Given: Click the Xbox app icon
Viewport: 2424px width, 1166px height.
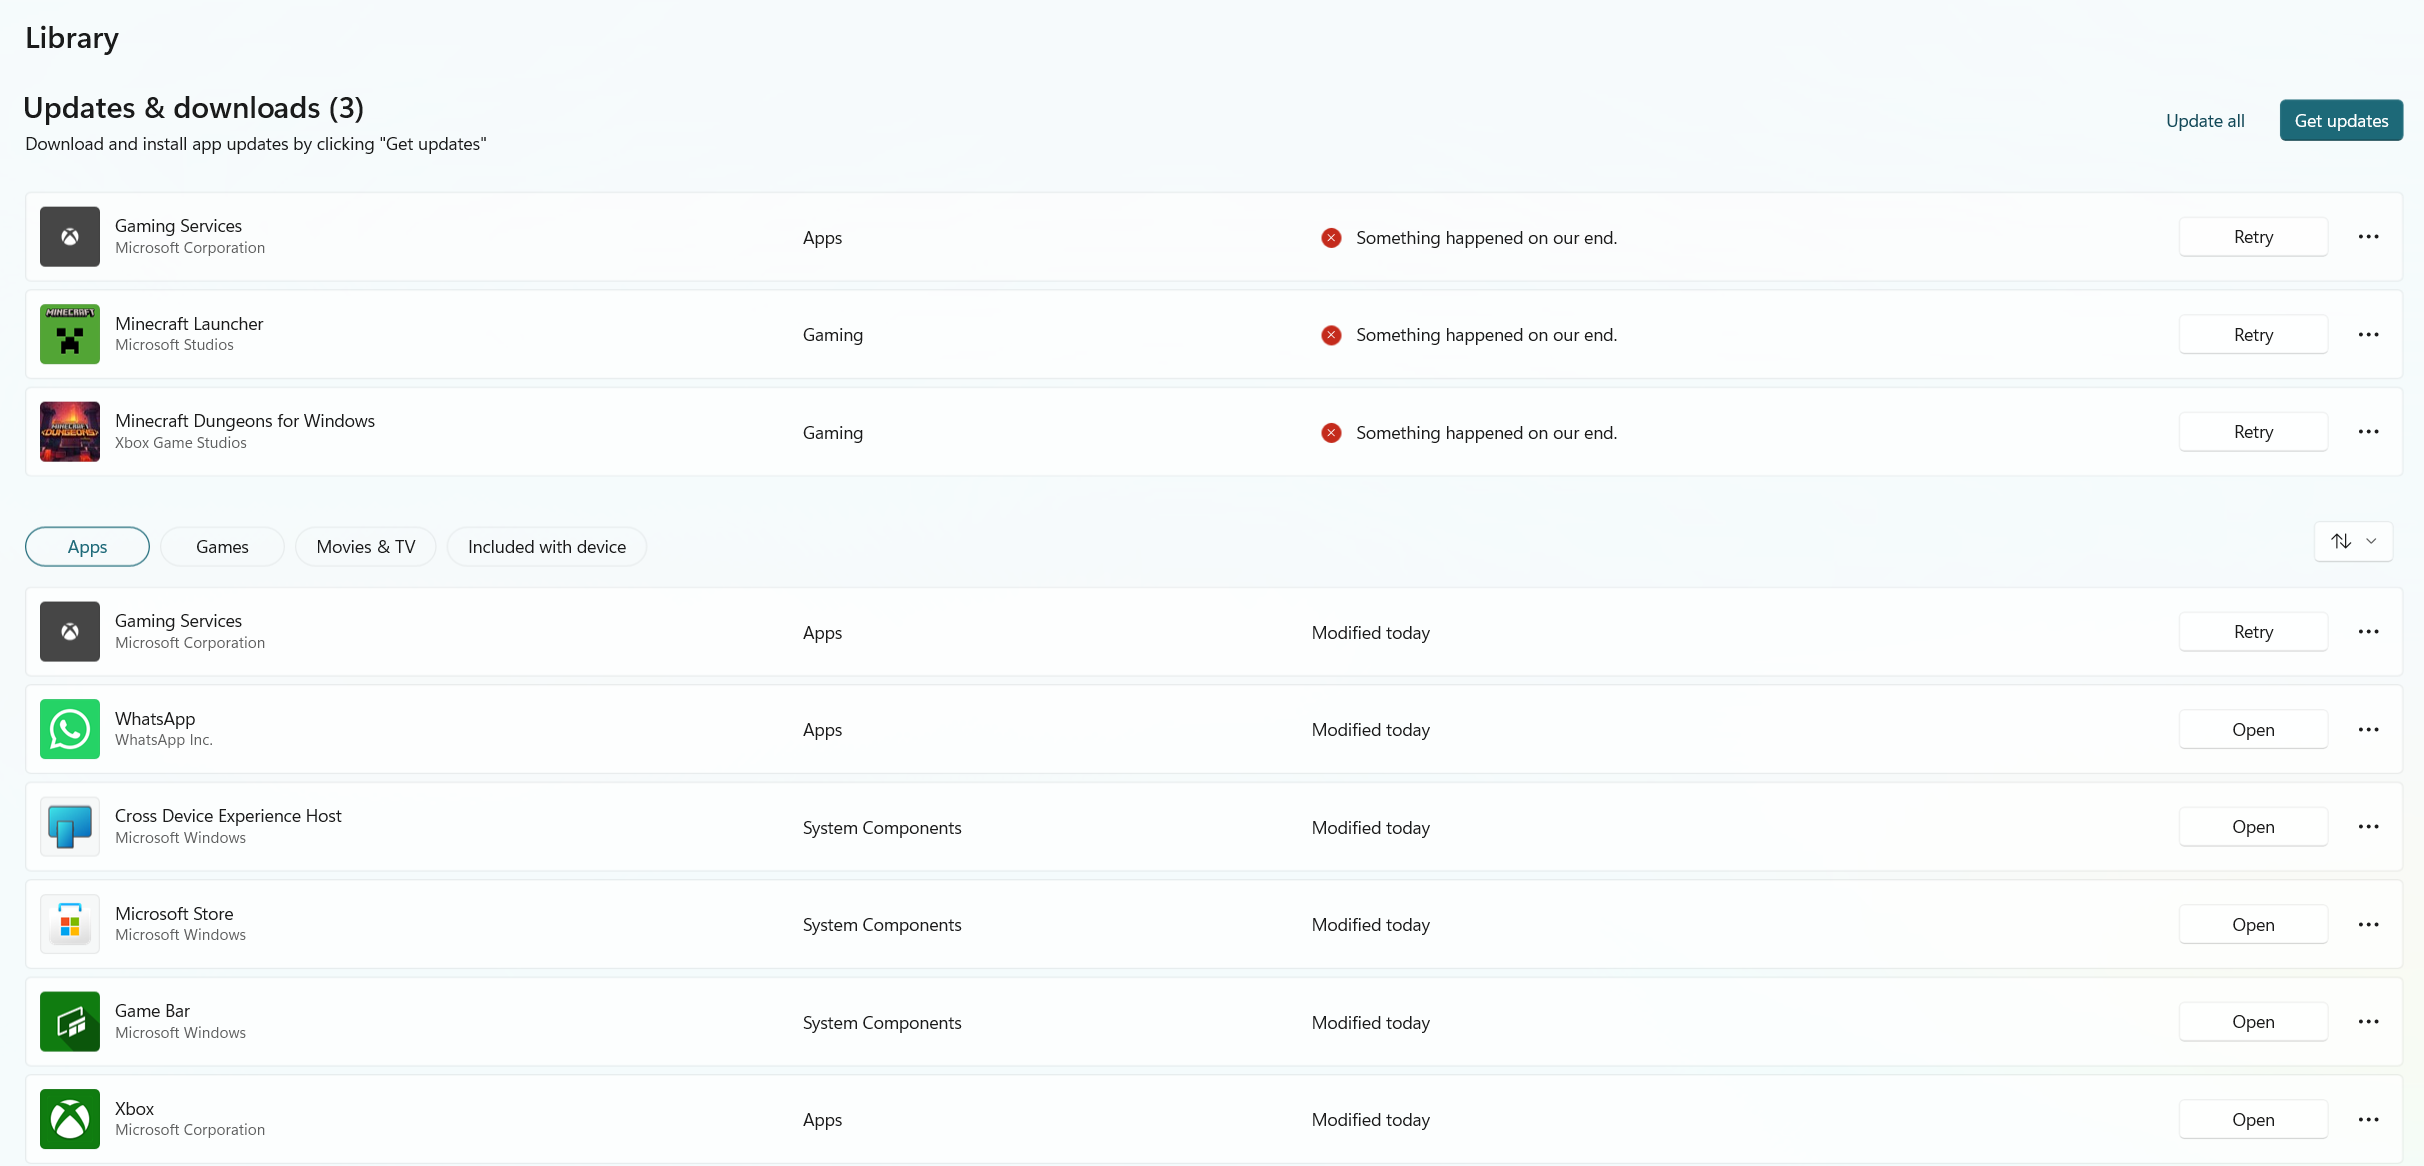Looking at the screenshot, I should click(x=69, y=1119).
